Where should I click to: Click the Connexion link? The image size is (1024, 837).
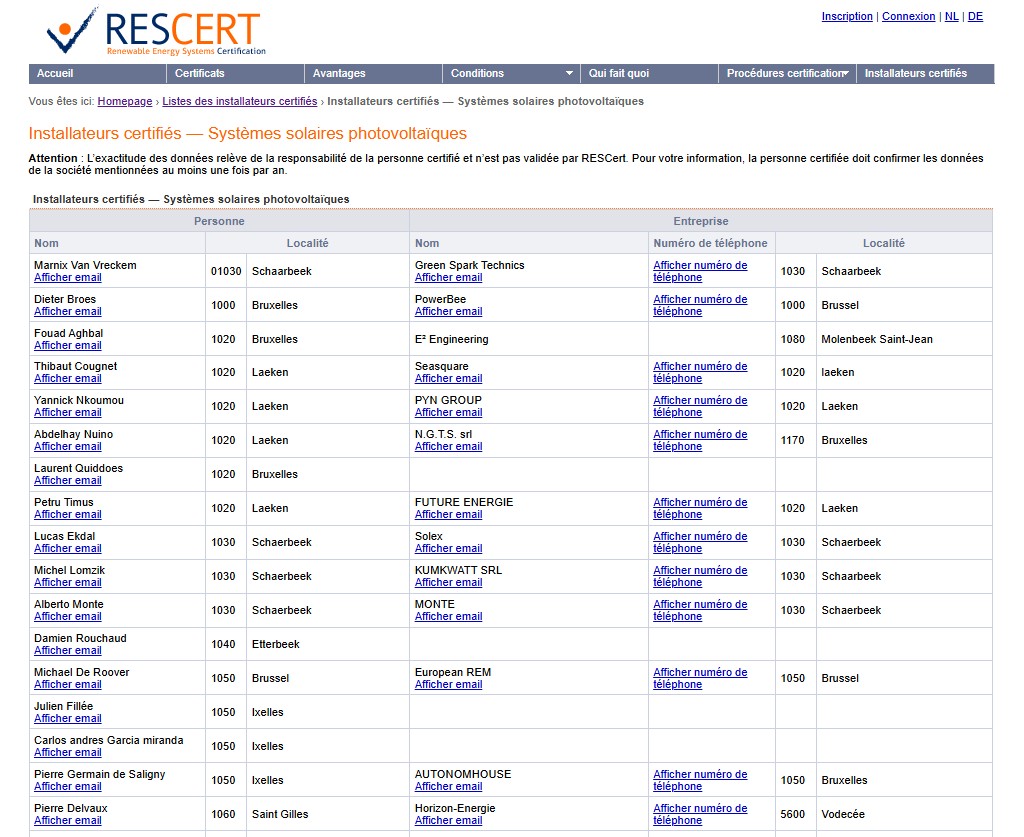pyautogui.click(x=909, y=15)
